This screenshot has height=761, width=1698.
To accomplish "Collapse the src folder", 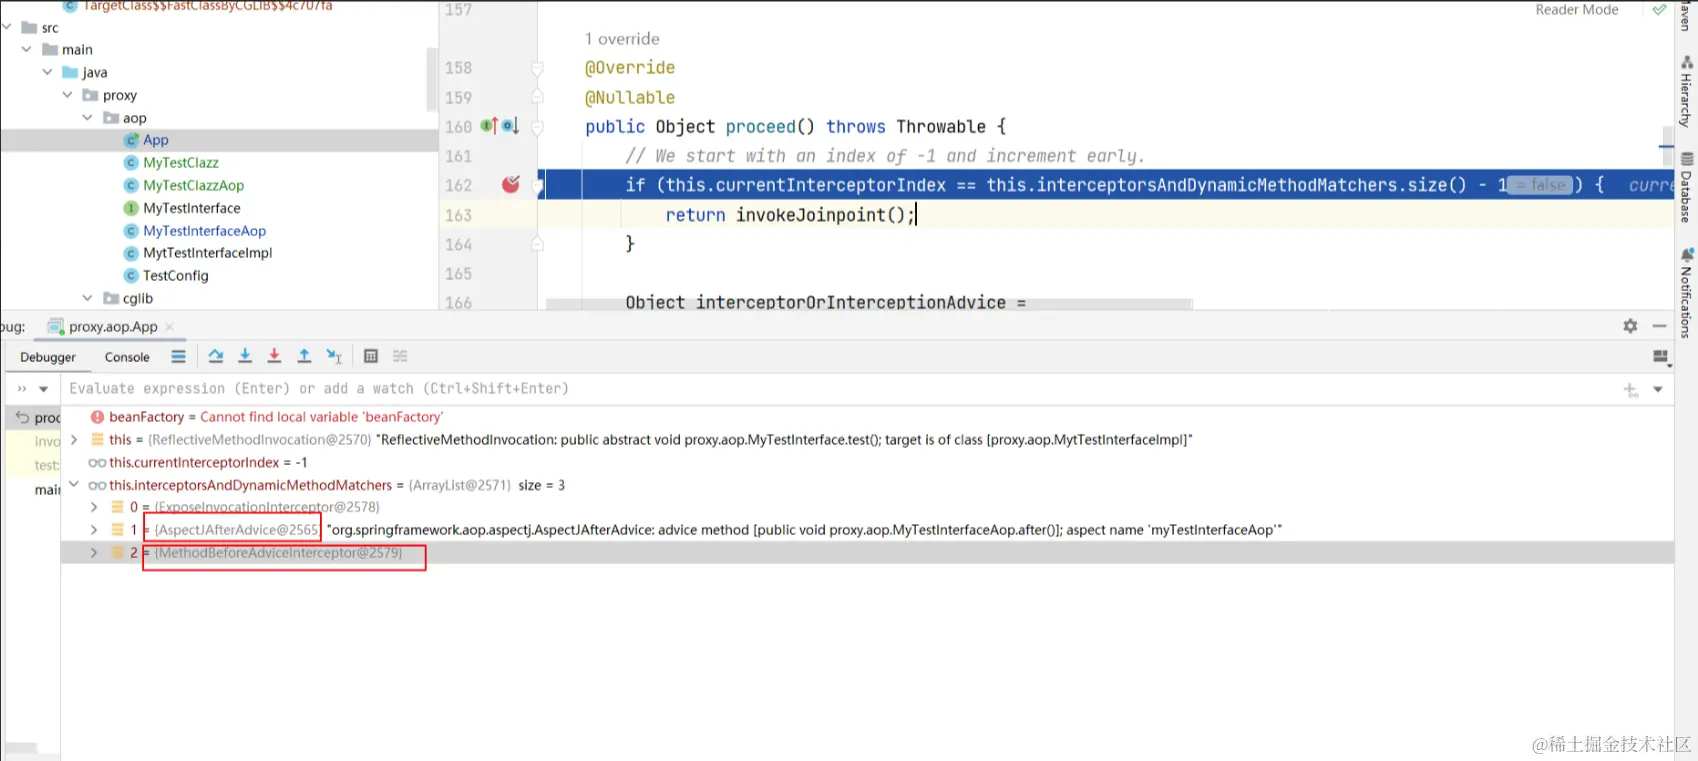I will (7, 27).
